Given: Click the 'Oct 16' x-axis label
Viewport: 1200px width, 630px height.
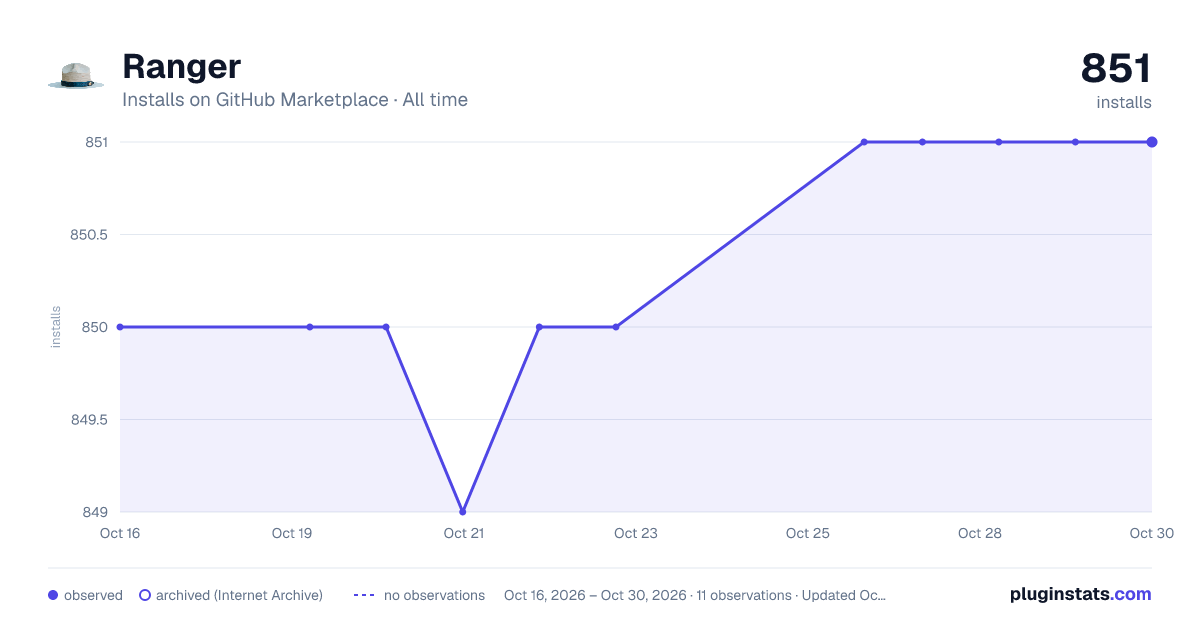Looking at the screenshot, I should pos(120,533).
